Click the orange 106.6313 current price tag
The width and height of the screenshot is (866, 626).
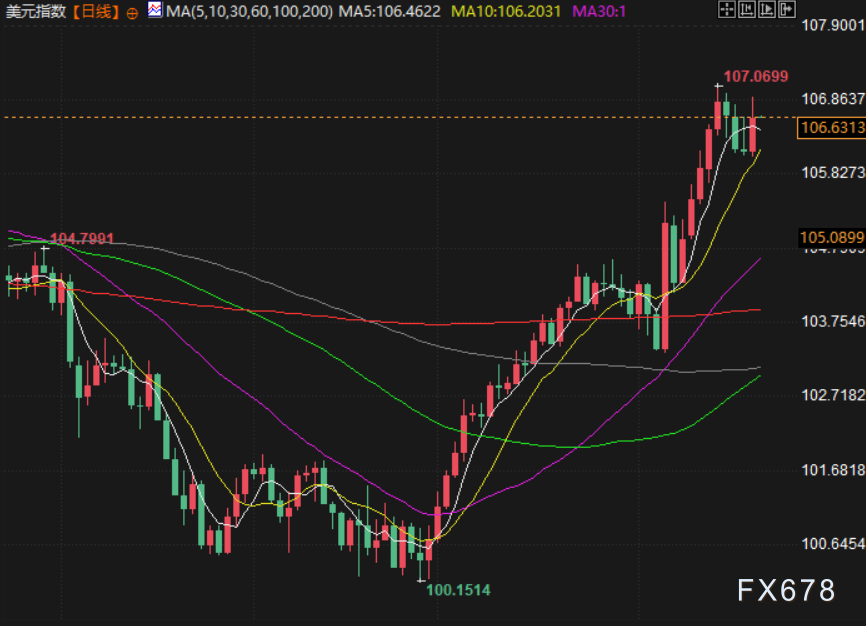click(832, 128)
